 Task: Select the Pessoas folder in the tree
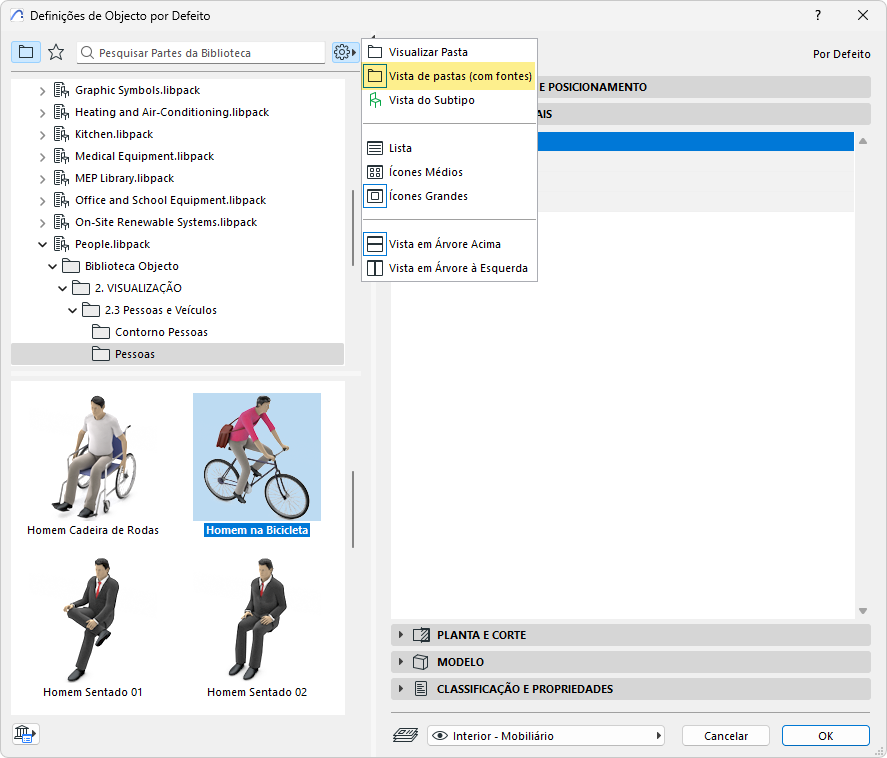(177, 354)
